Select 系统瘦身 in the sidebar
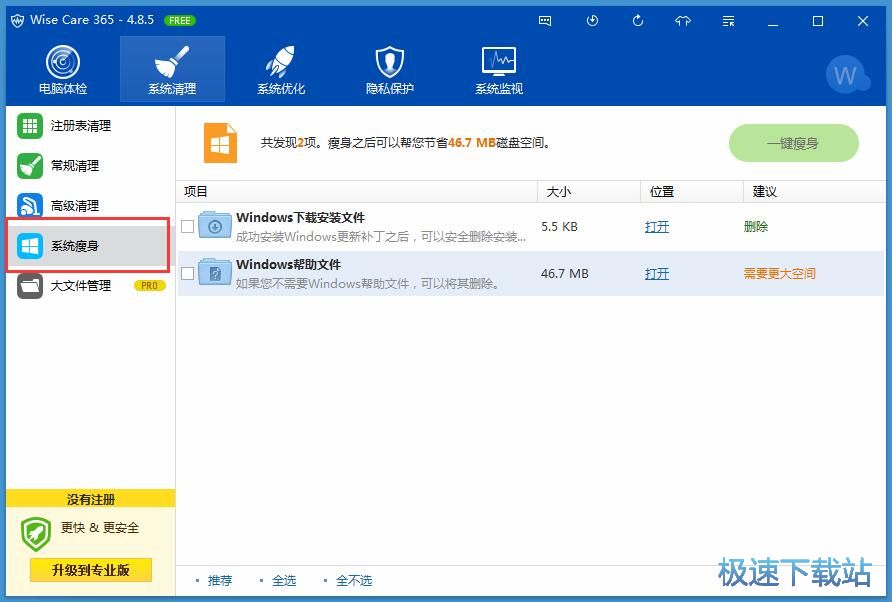 tap(88, 246)
